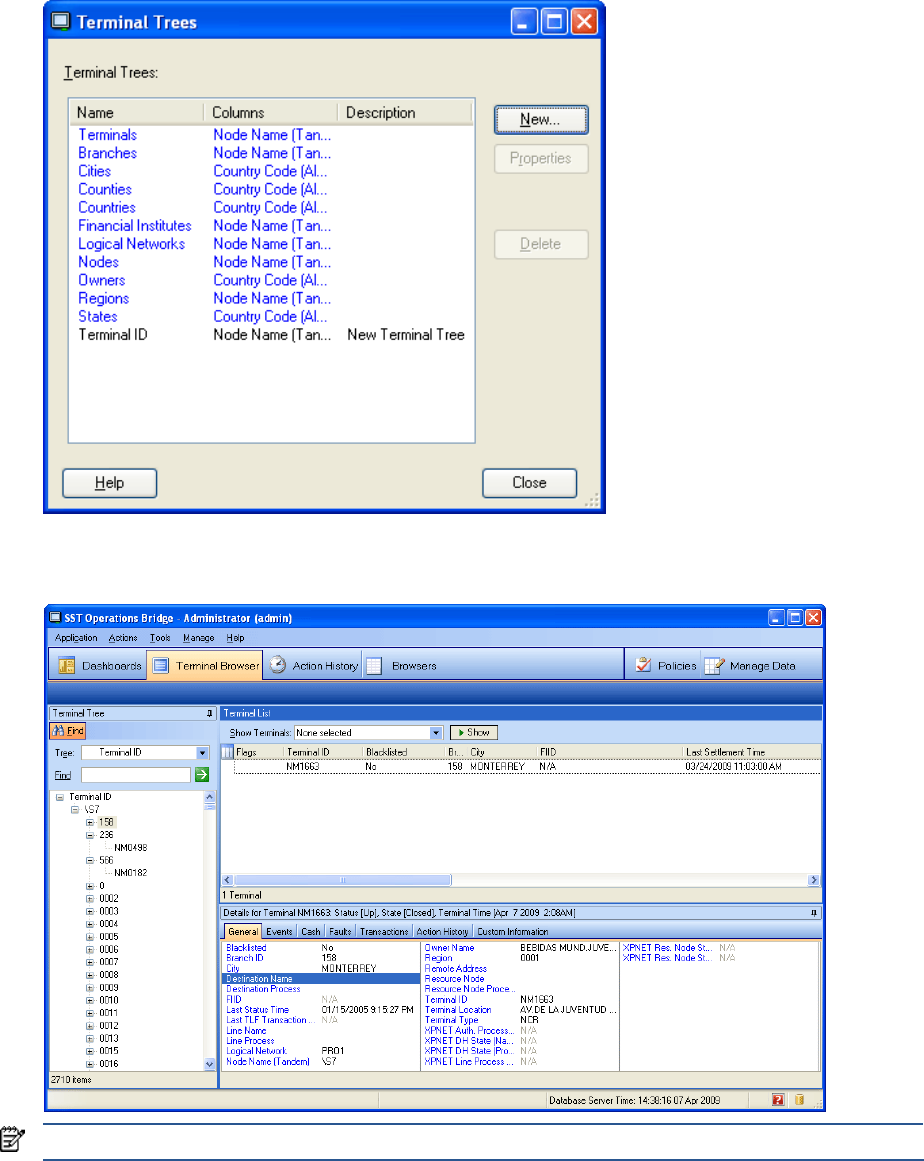
Task: Expand the 0010 tree node
Action: pos(90,1000)
